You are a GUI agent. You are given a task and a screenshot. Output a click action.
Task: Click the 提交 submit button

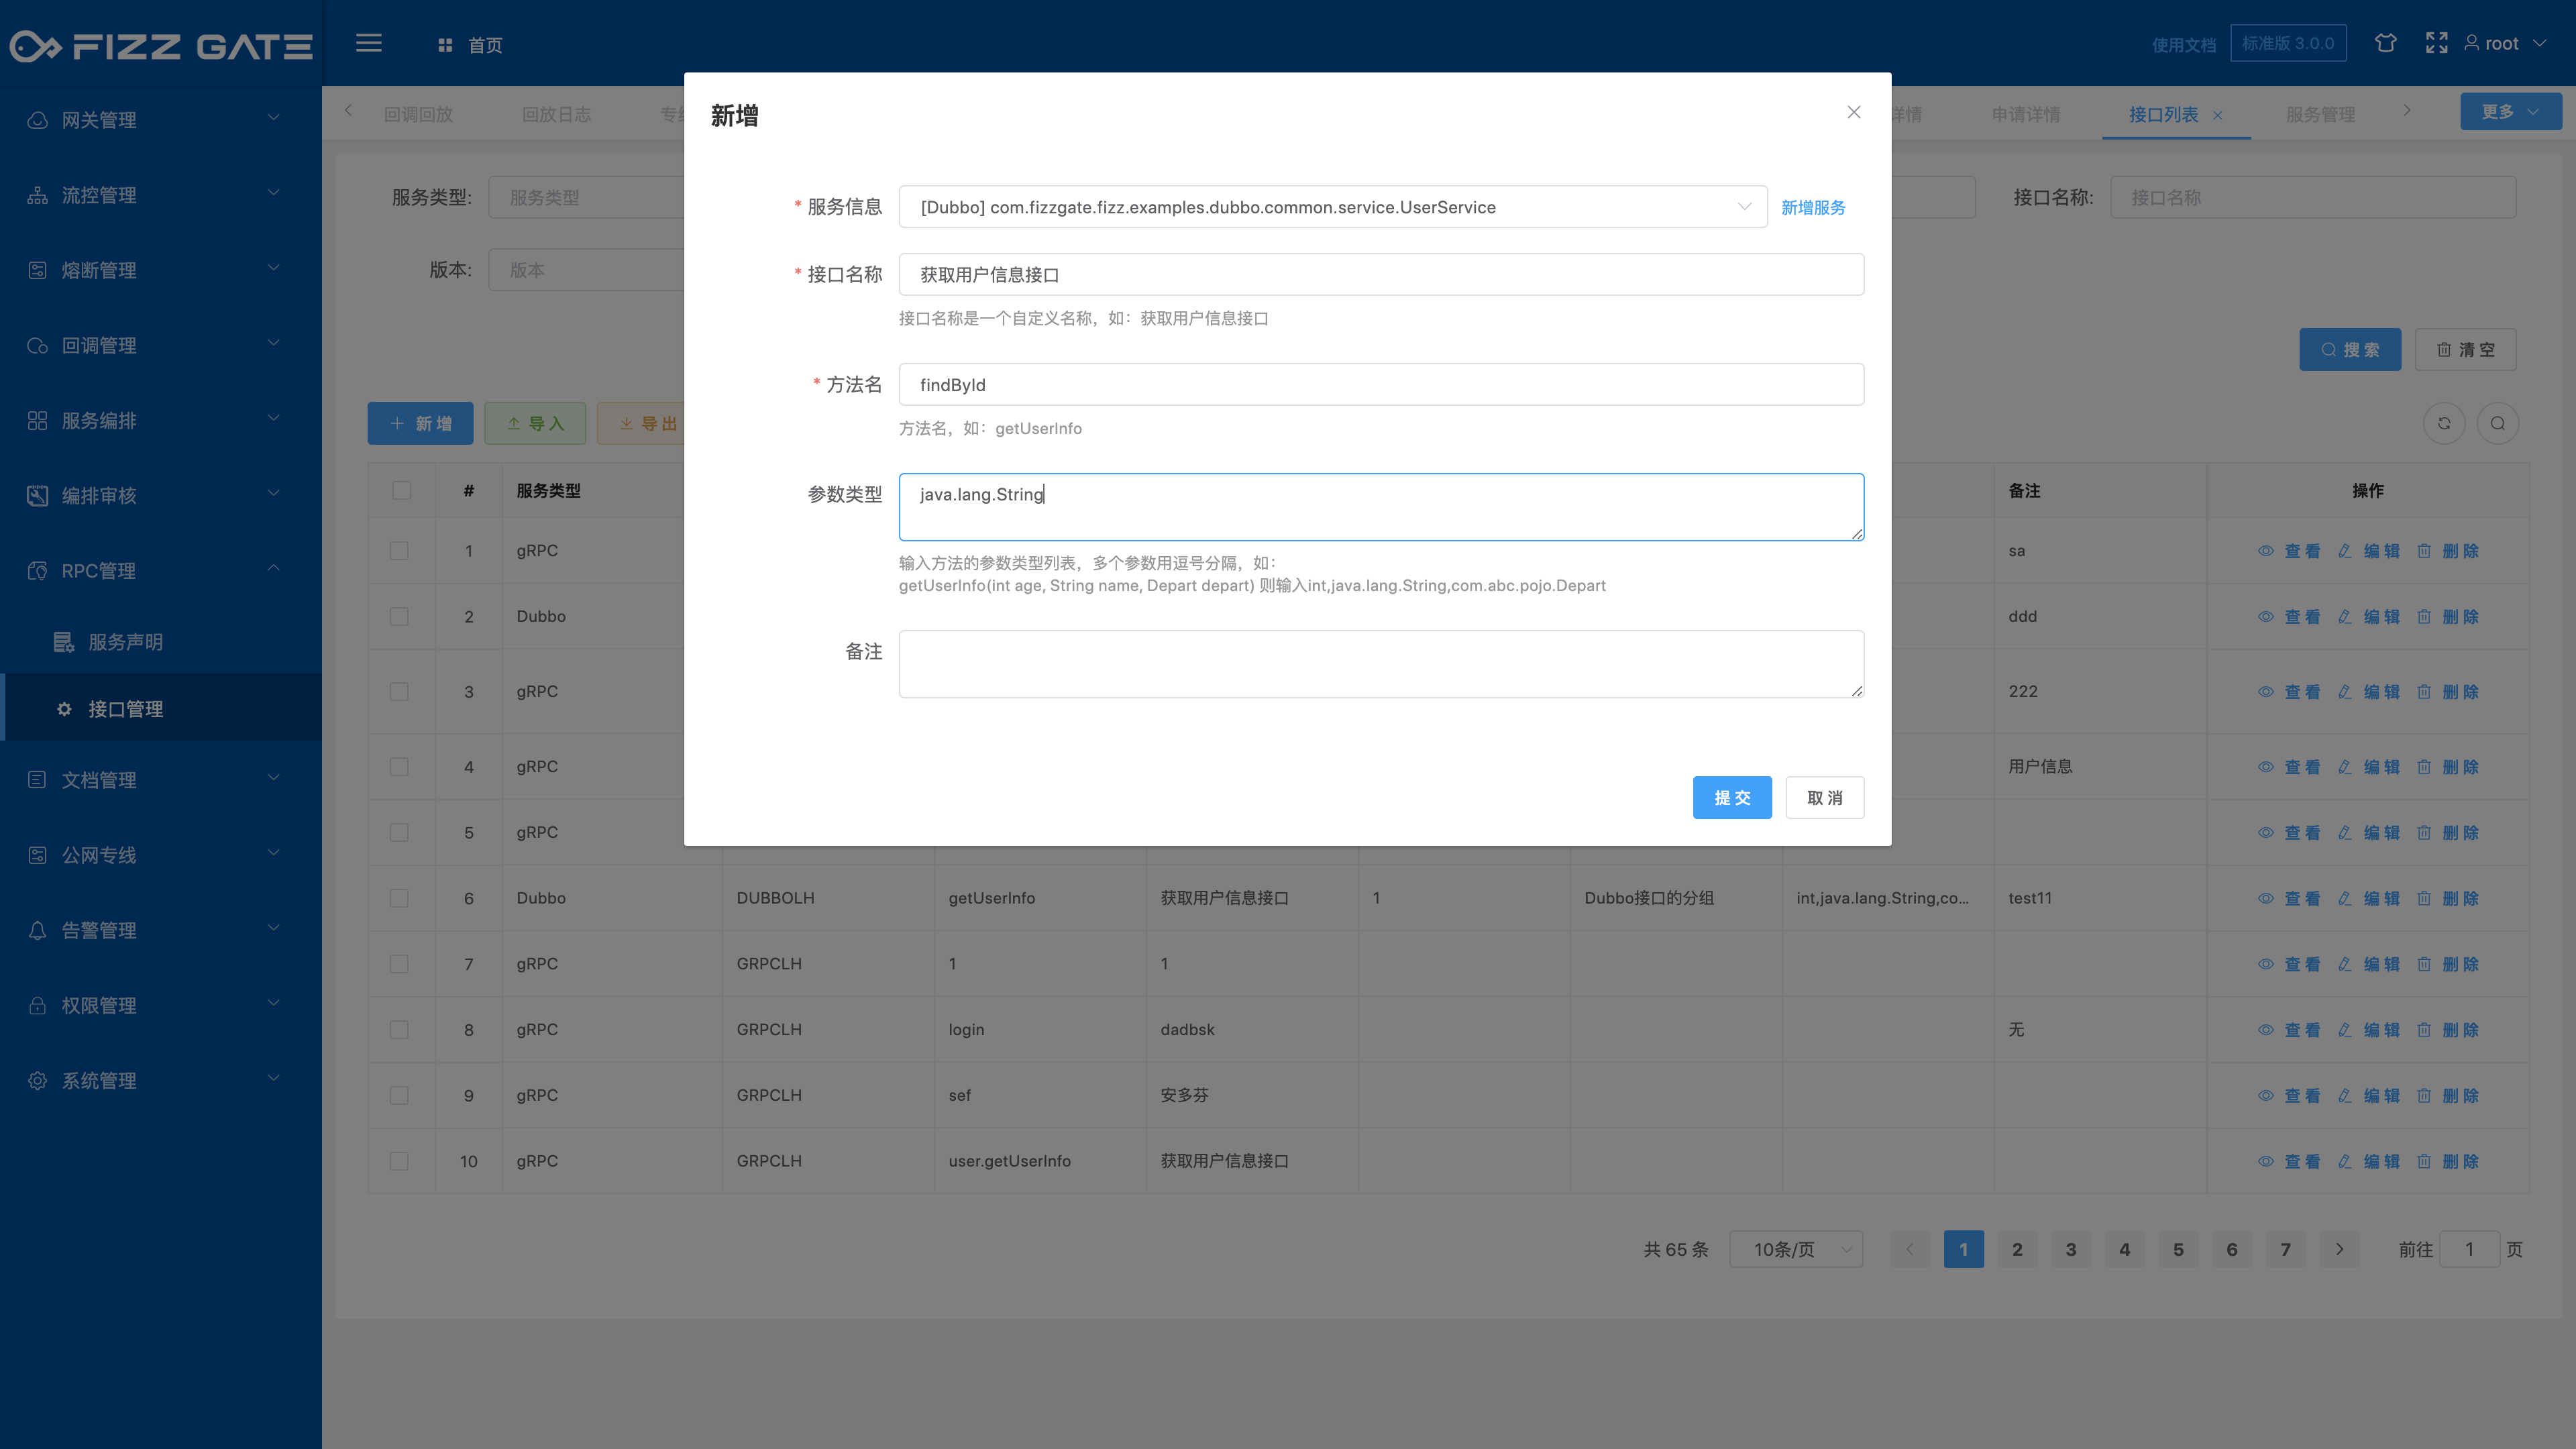pos(1731,798)
